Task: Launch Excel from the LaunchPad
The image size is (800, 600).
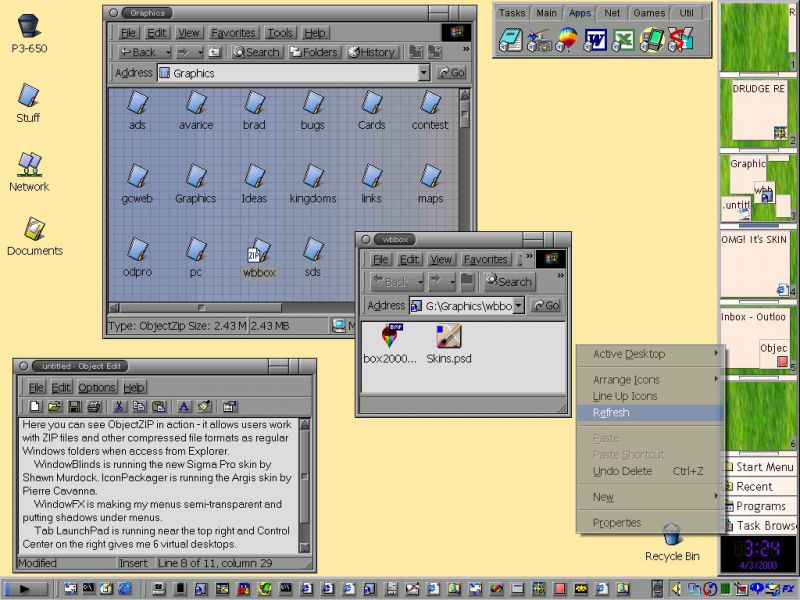Action: (624, 40)
